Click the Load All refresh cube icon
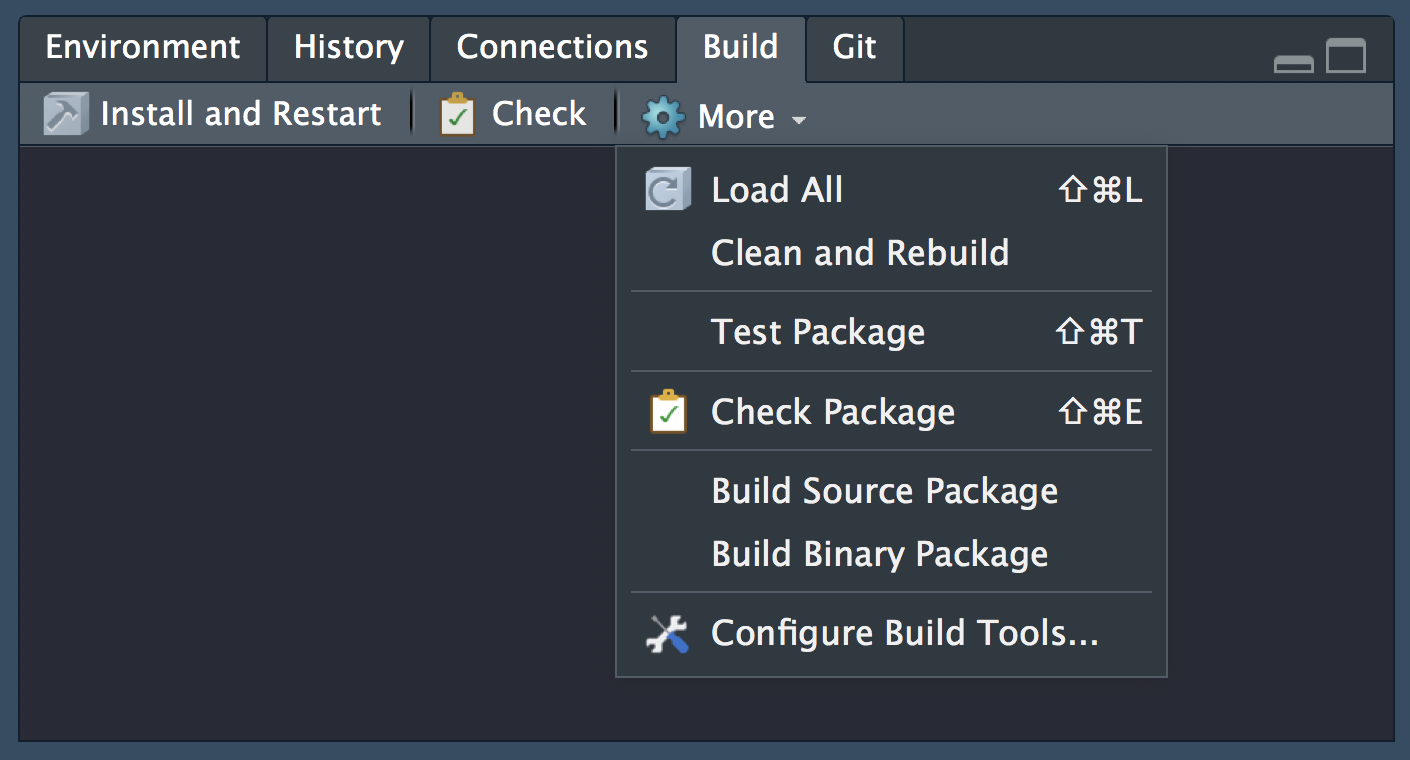 pyautogui.click(x=667, y=190)
